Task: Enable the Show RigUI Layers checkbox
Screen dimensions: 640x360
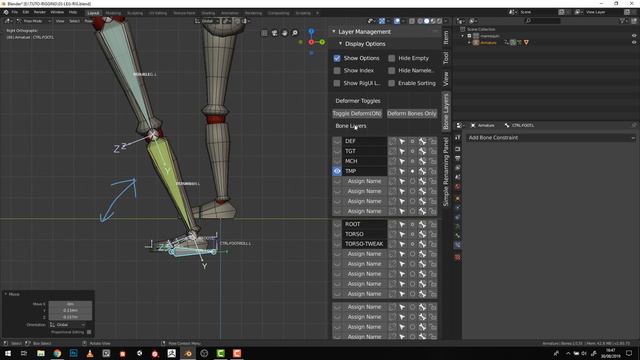Action: 337,83
